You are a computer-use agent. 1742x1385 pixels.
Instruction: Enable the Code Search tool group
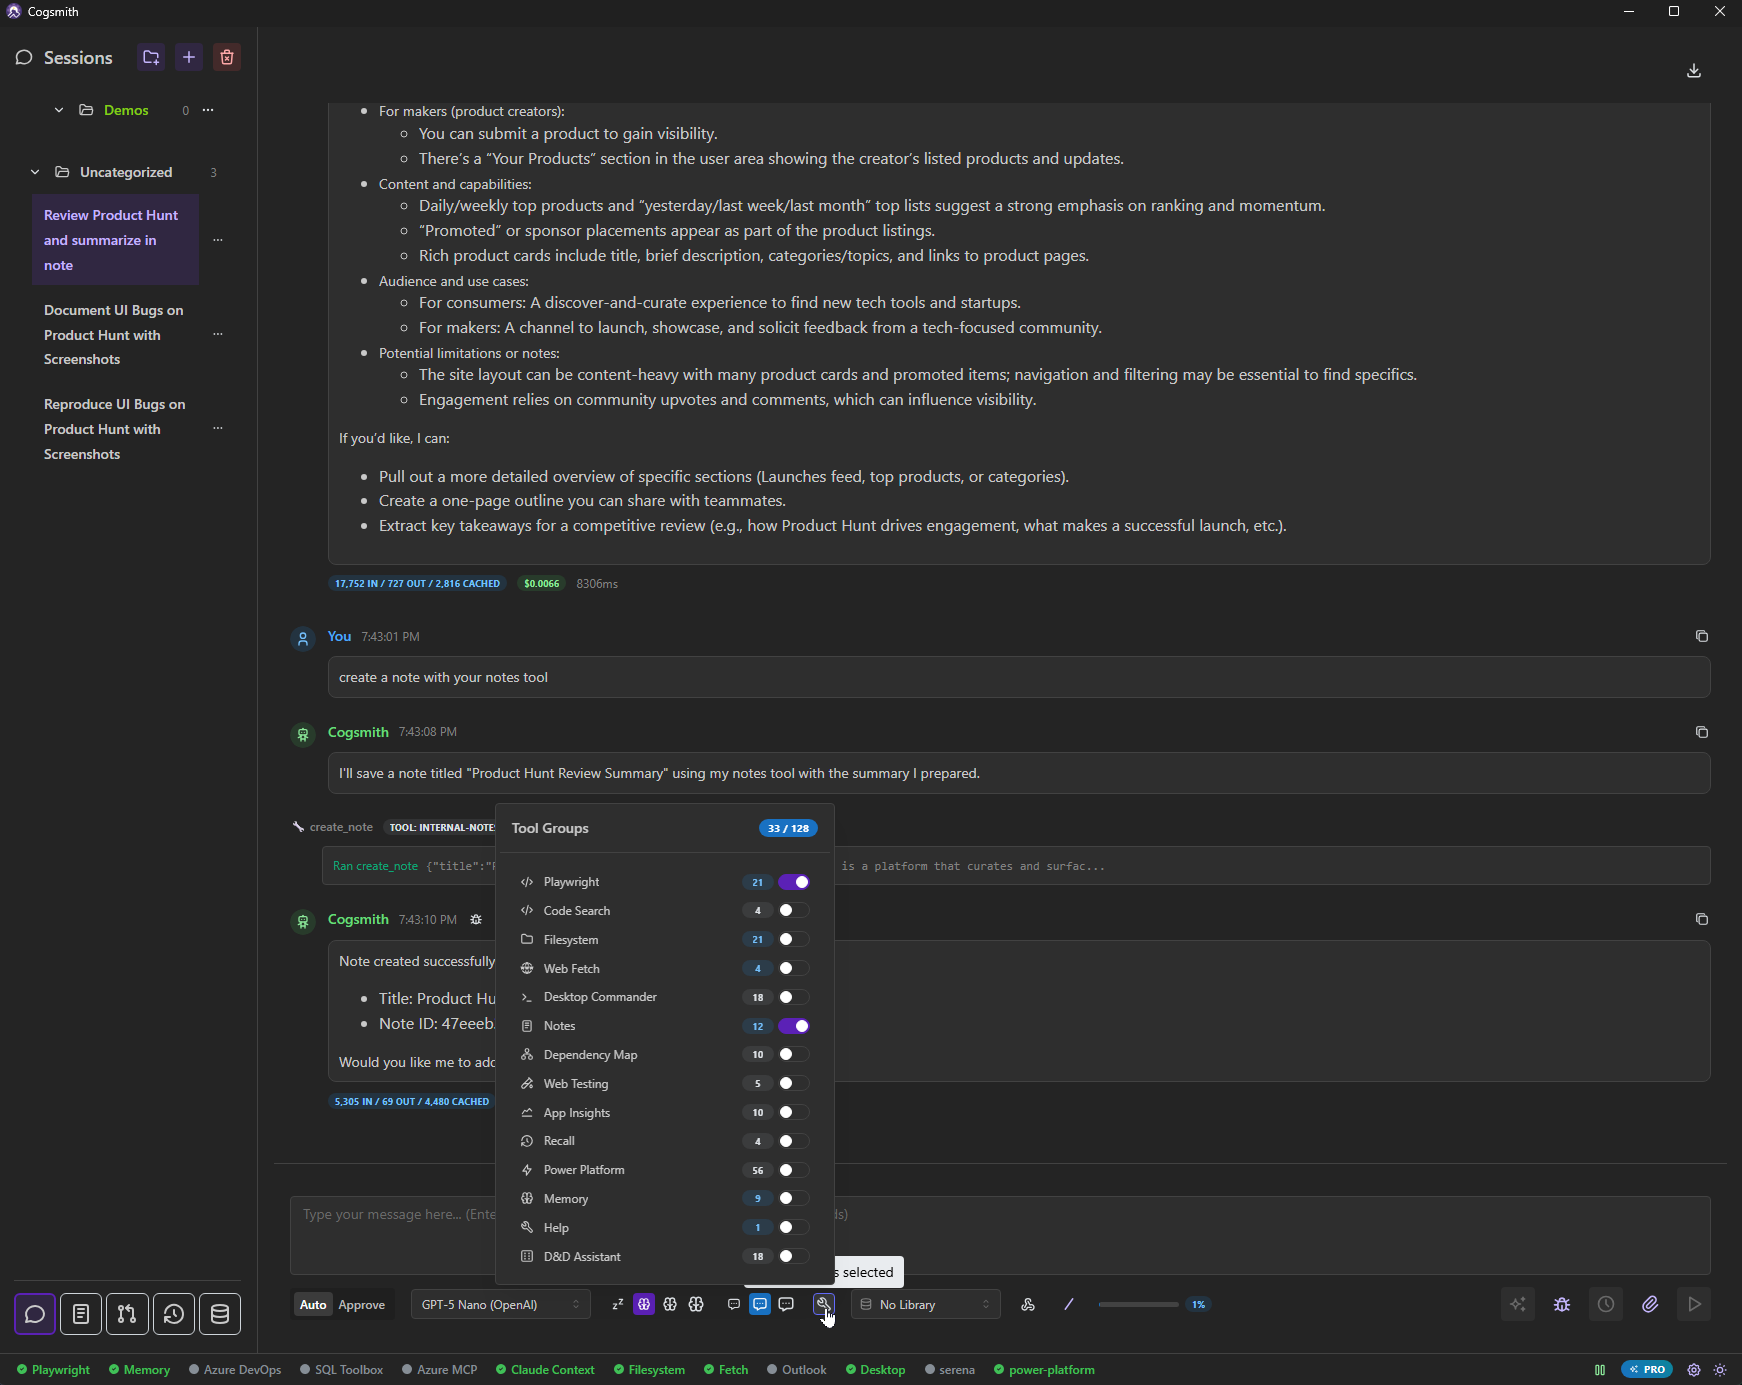(794, 910)
